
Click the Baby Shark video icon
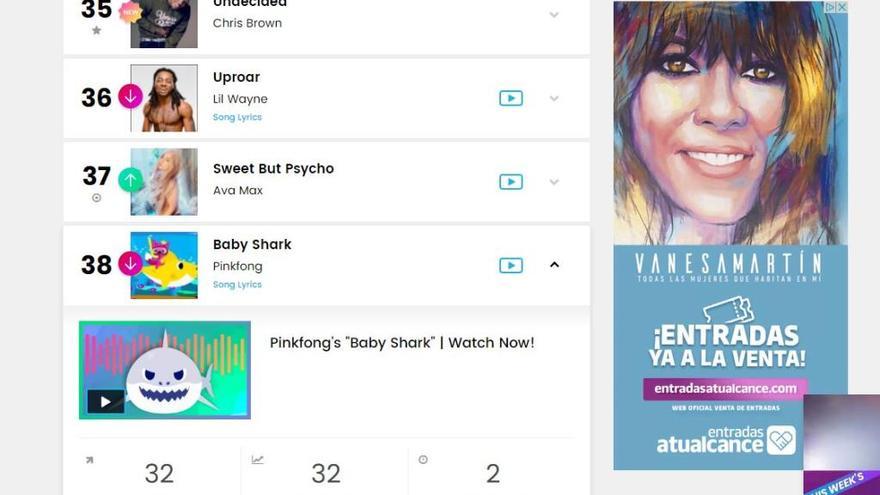tap(511, 265)
